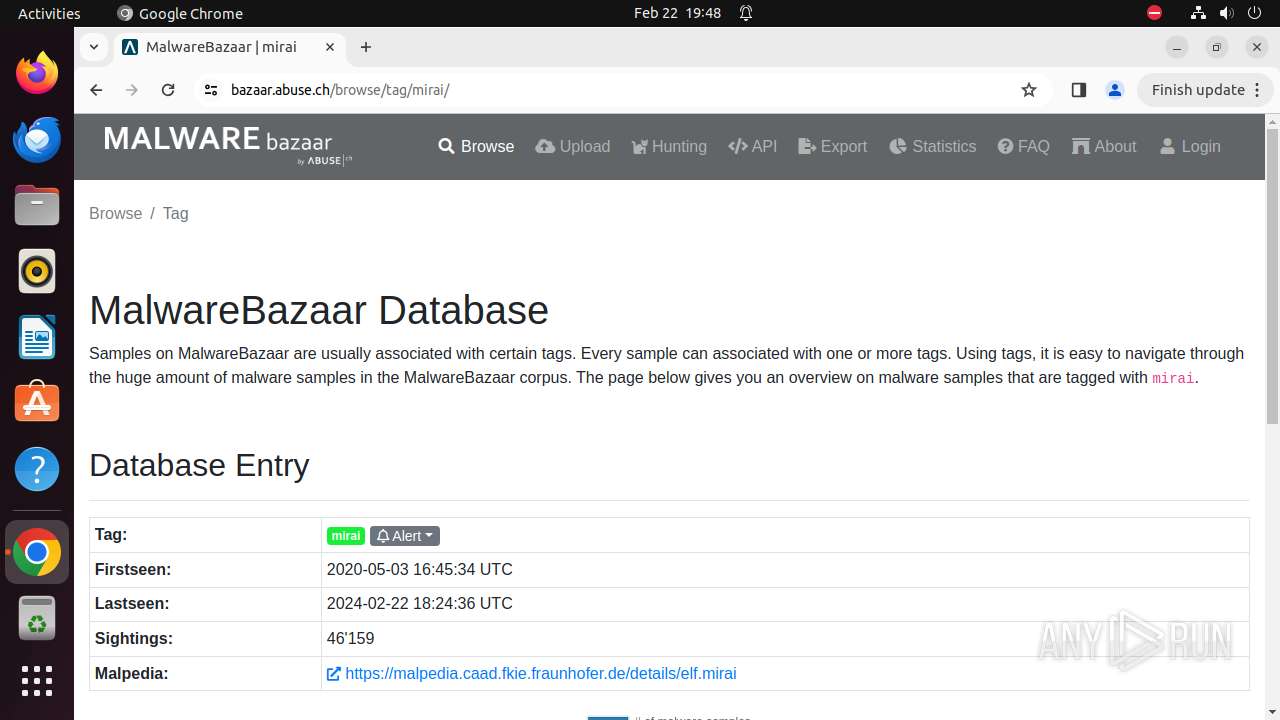Viewport: 1280px width, 720px height.
Task: Open Rhythmbox music player in dock
Action: 37,271
